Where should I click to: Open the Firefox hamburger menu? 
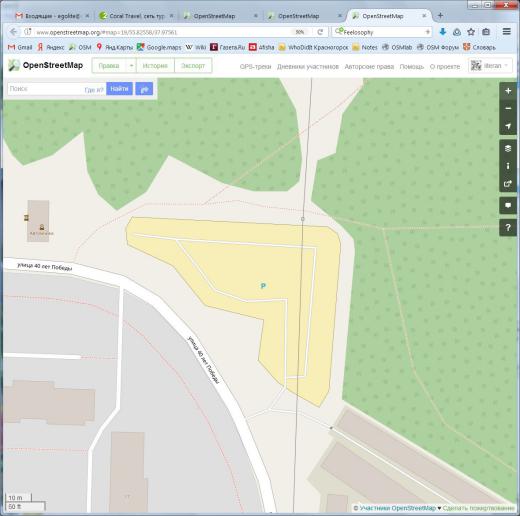pos(507,32)
